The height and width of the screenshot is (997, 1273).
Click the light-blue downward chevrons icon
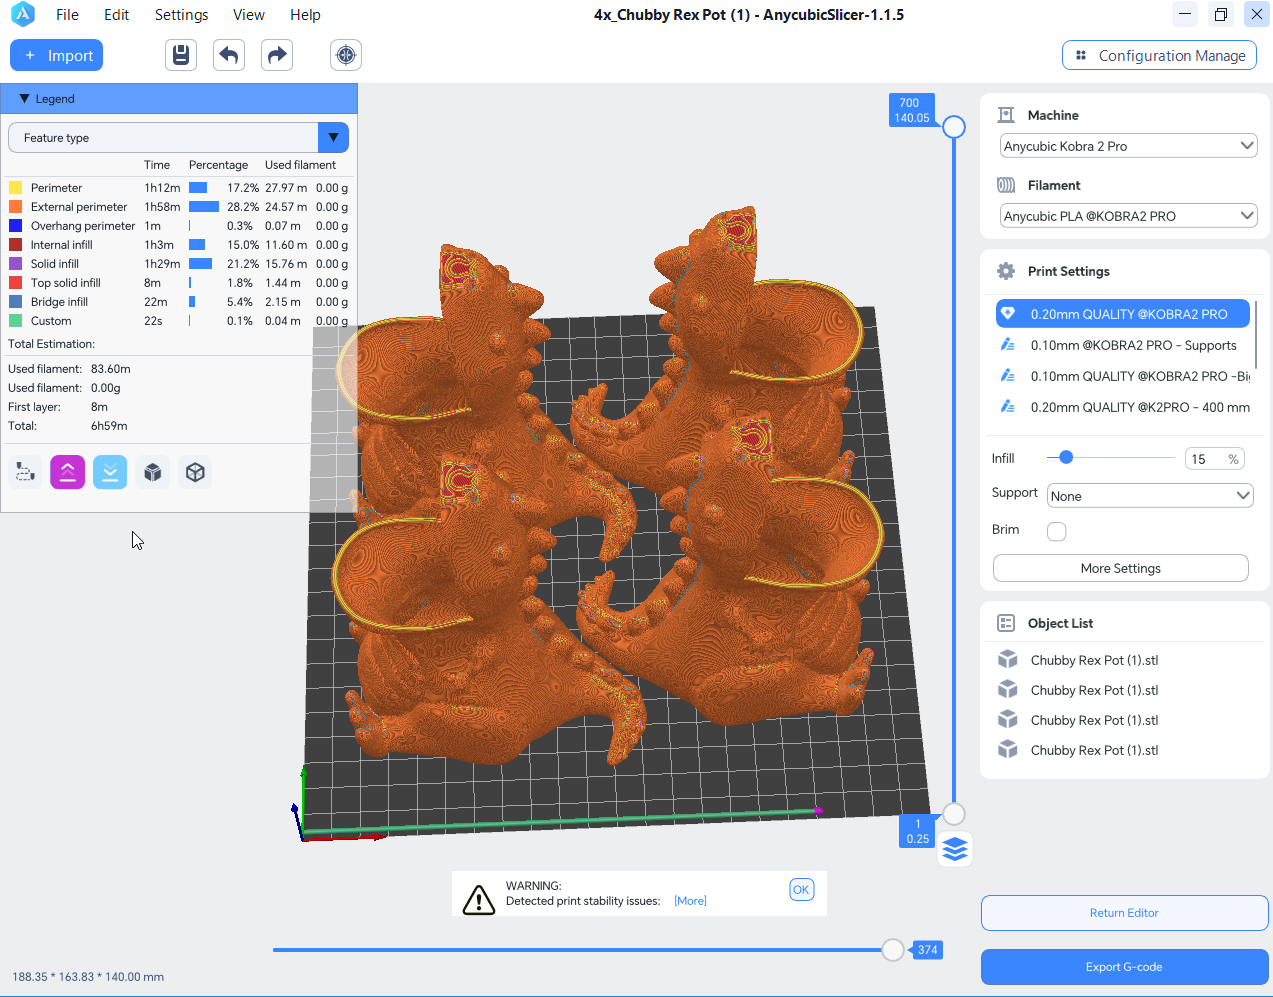click(x=110, y=472)
